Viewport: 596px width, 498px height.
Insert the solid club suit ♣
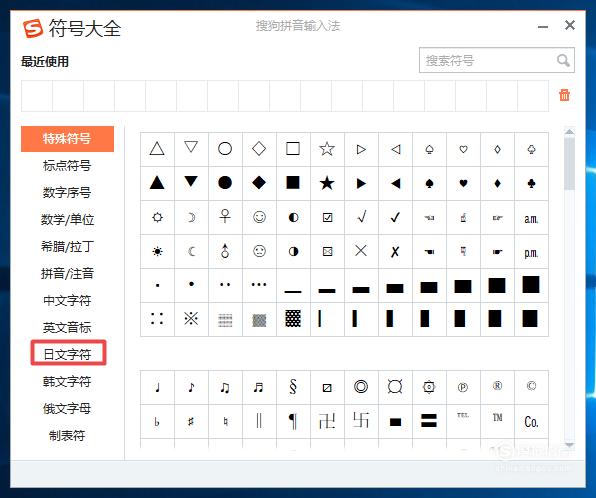click(x=531, y=183)
